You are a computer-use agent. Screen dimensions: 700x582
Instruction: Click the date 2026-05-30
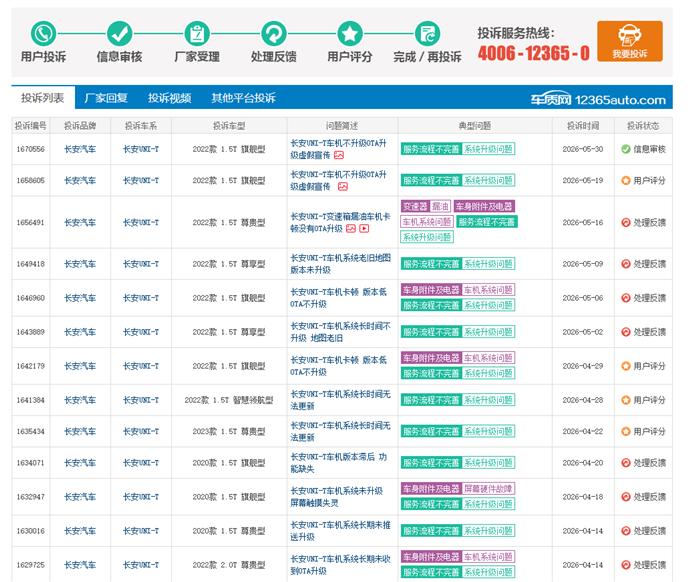click(583, 149)
